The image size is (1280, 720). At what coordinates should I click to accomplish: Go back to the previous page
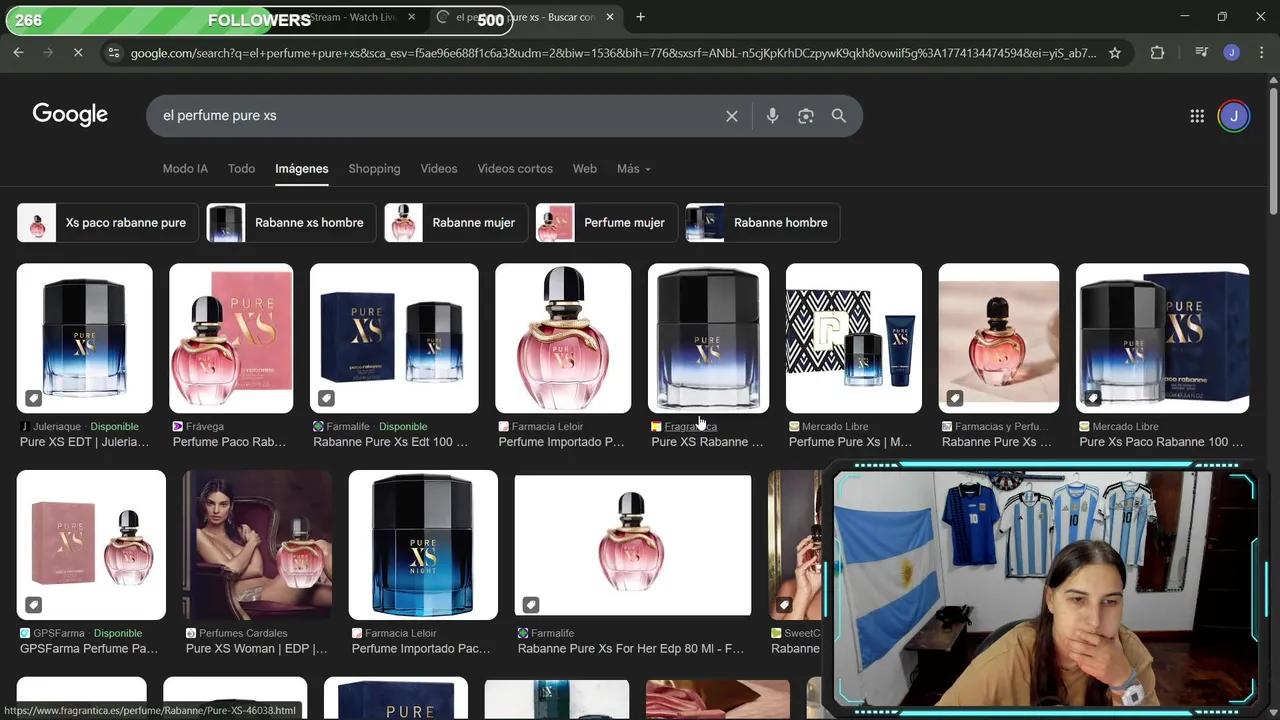(18, 53)
